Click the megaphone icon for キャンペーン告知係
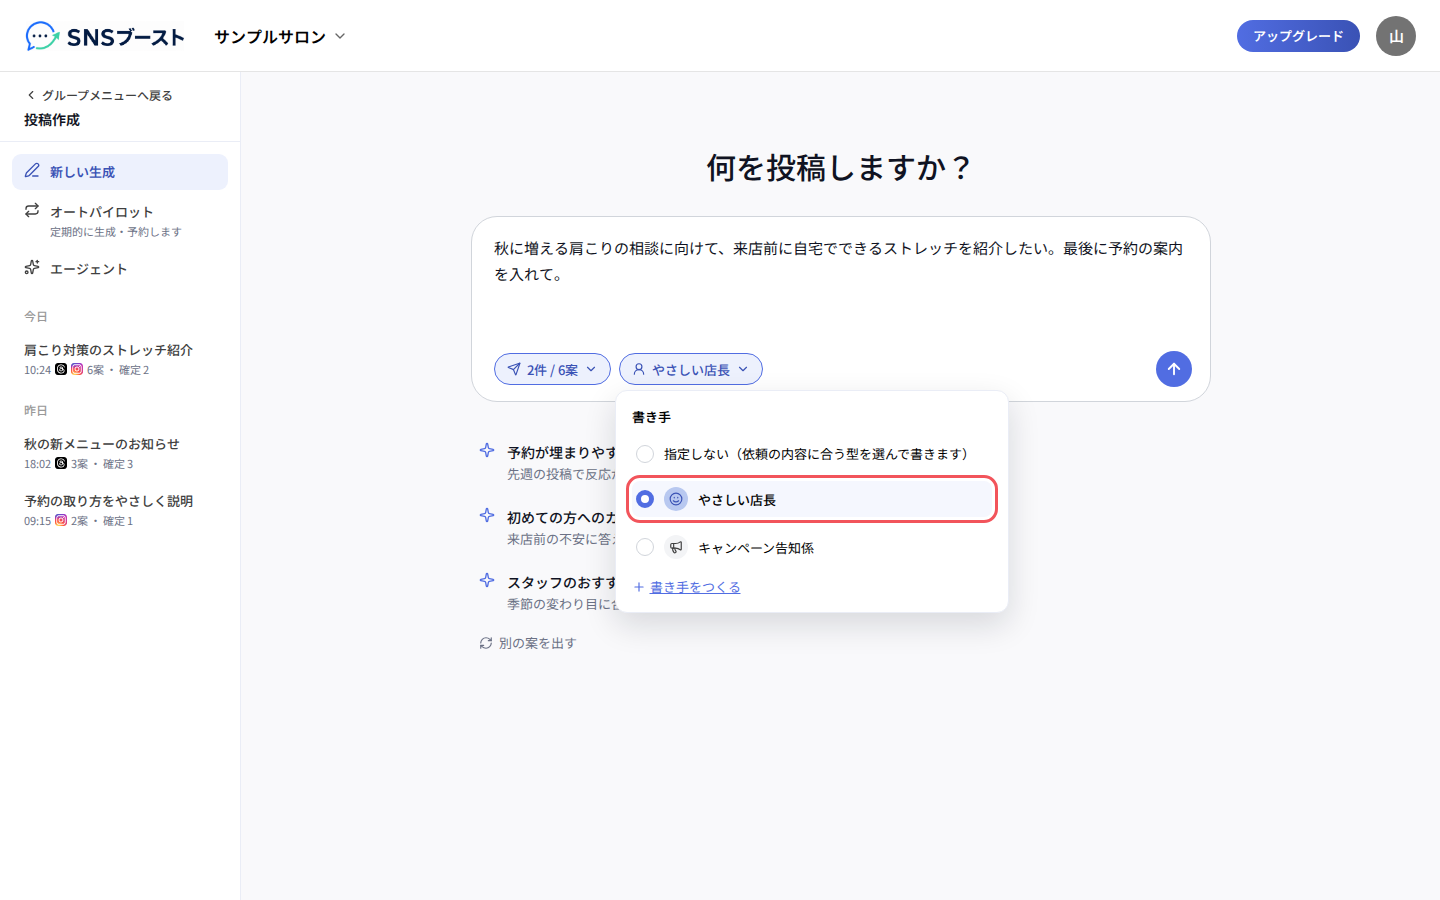 point(676,547)
